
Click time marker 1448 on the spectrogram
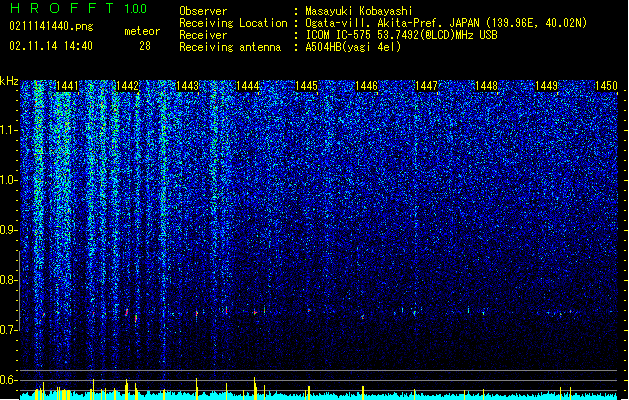pos(486,86)
